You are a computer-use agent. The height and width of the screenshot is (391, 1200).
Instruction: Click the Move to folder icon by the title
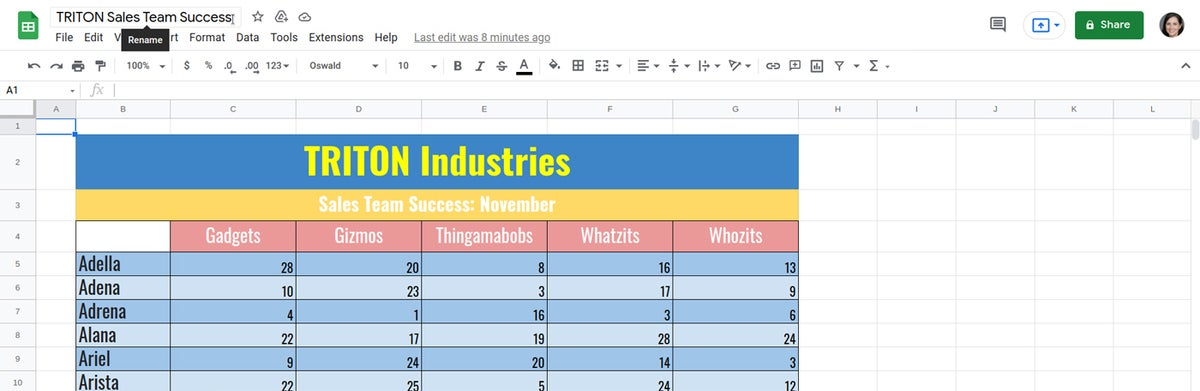(281, 18)
